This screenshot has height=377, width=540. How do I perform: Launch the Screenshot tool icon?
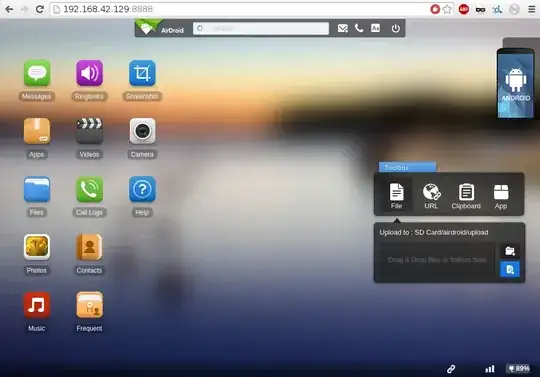click(142, 73)
